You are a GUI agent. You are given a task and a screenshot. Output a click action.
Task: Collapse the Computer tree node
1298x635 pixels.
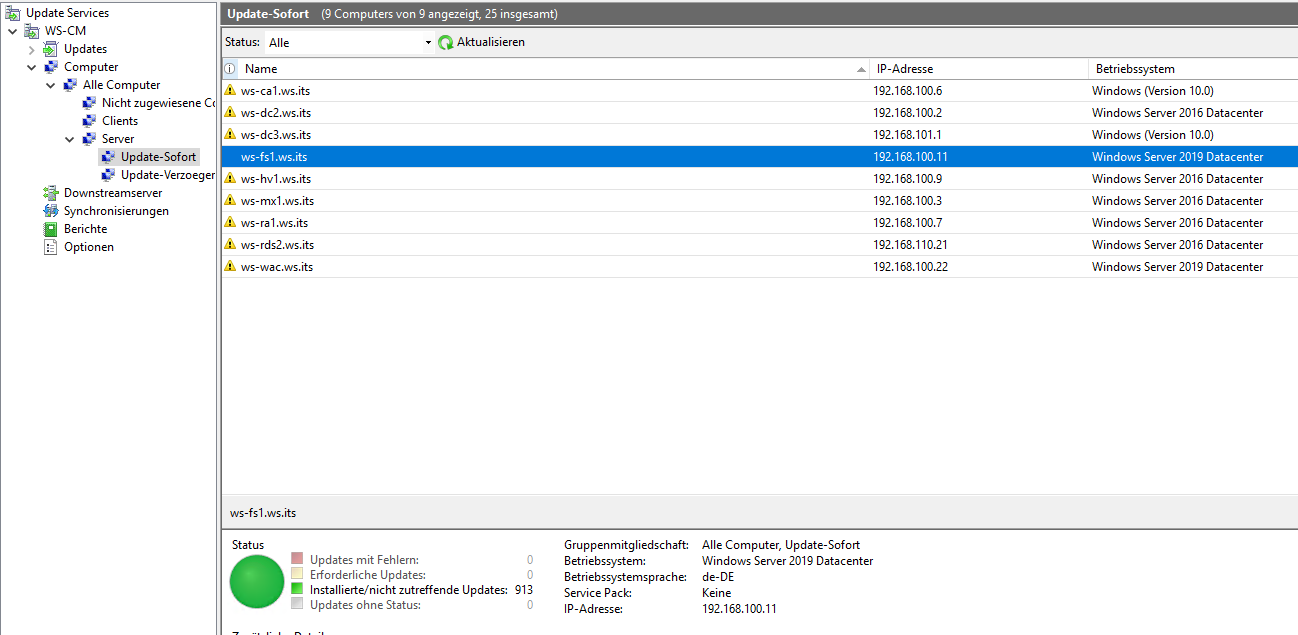click(31, 67)
